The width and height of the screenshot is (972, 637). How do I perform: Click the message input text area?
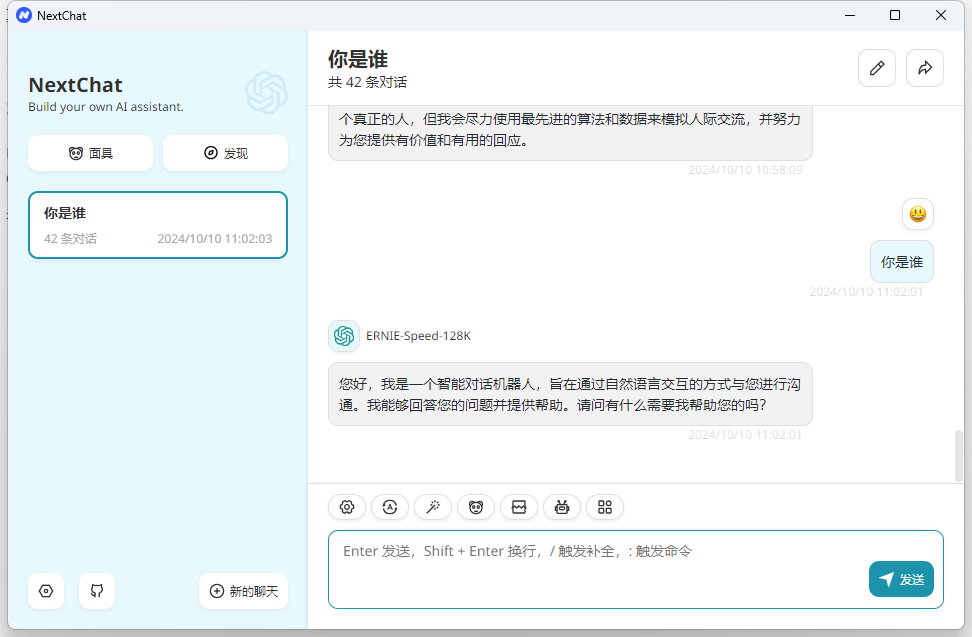tap(636, 569)
